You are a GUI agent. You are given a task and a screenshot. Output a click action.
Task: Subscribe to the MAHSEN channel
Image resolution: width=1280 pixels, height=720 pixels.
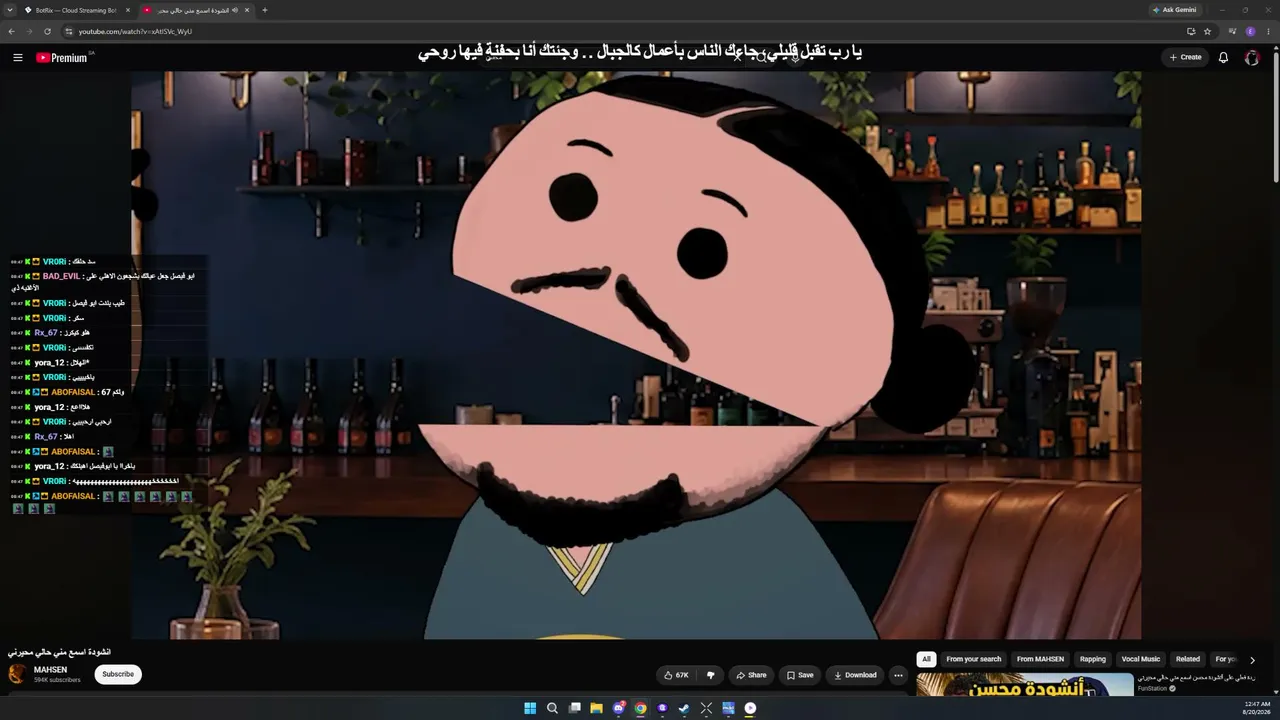point(118,674)
